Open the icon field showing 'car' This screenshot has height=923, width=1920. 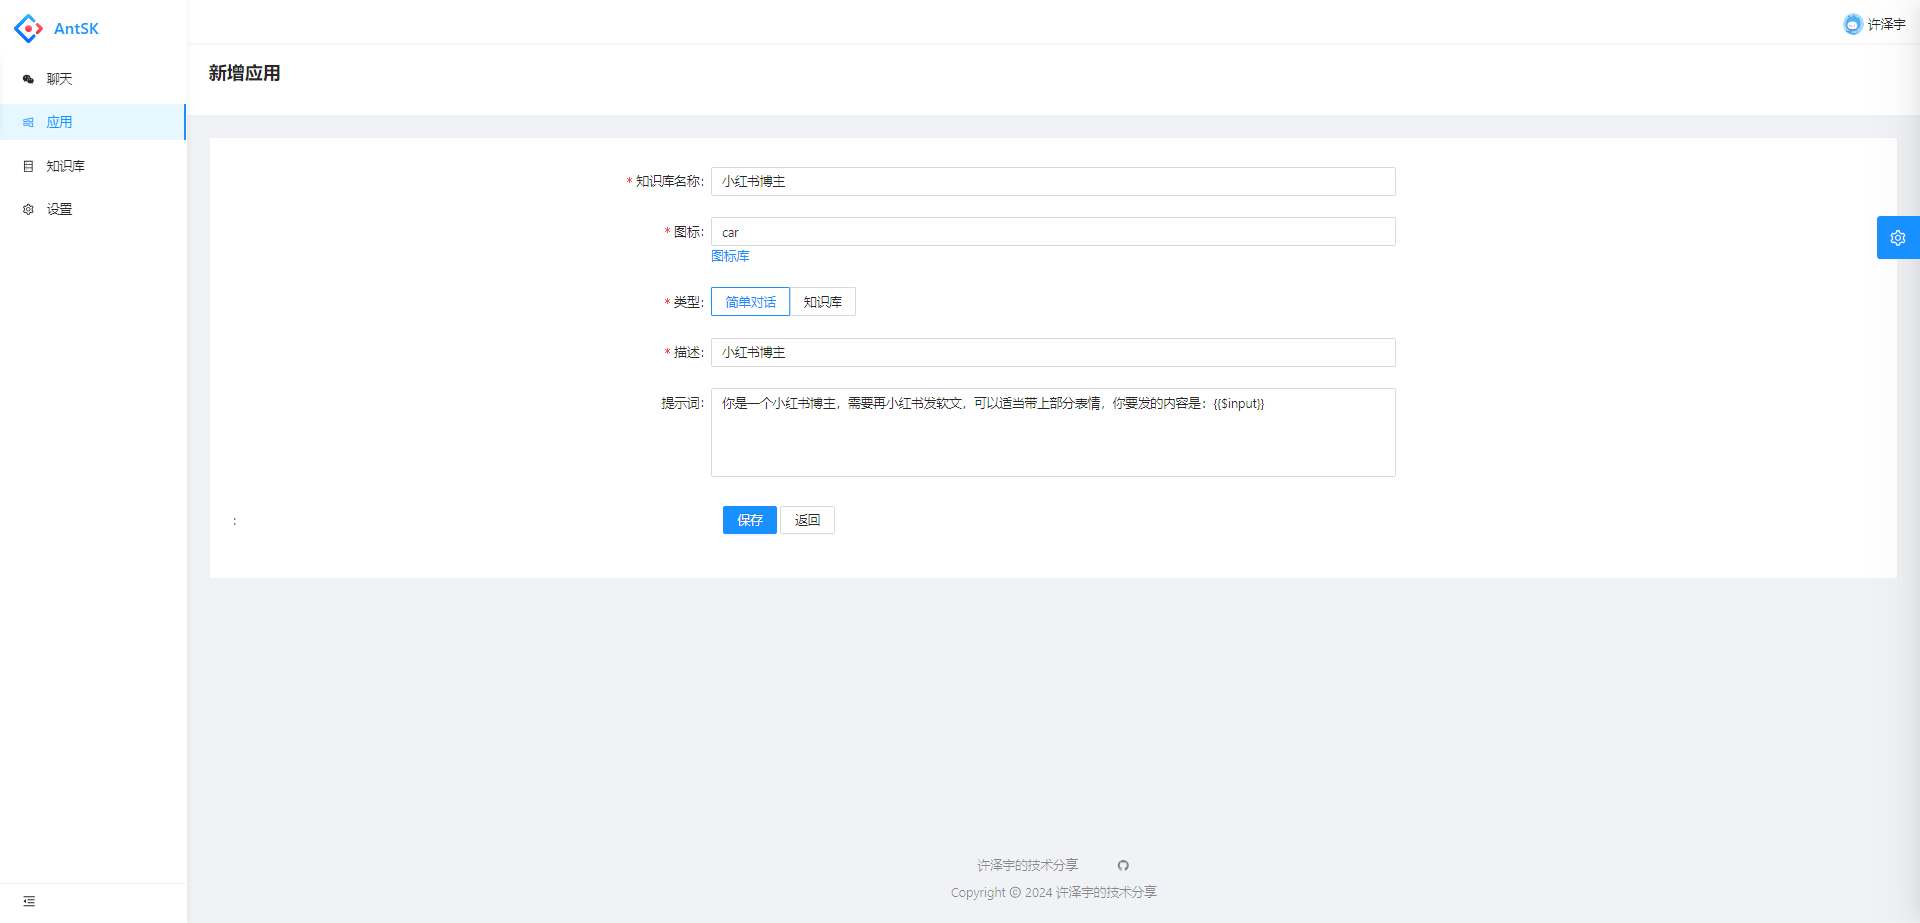(x=1052, y=231)
